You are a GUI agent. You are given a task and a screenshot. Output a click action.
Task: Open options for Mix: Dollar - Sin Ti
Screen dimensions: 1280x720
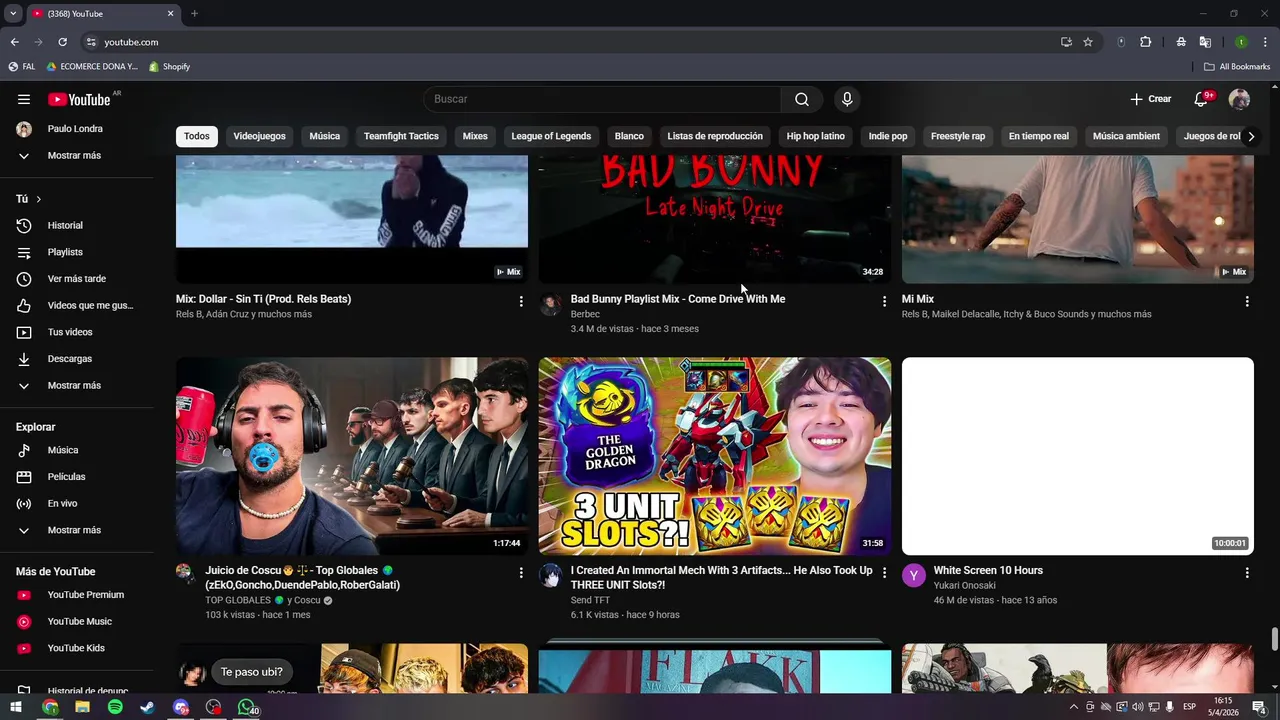coord(521,301)
